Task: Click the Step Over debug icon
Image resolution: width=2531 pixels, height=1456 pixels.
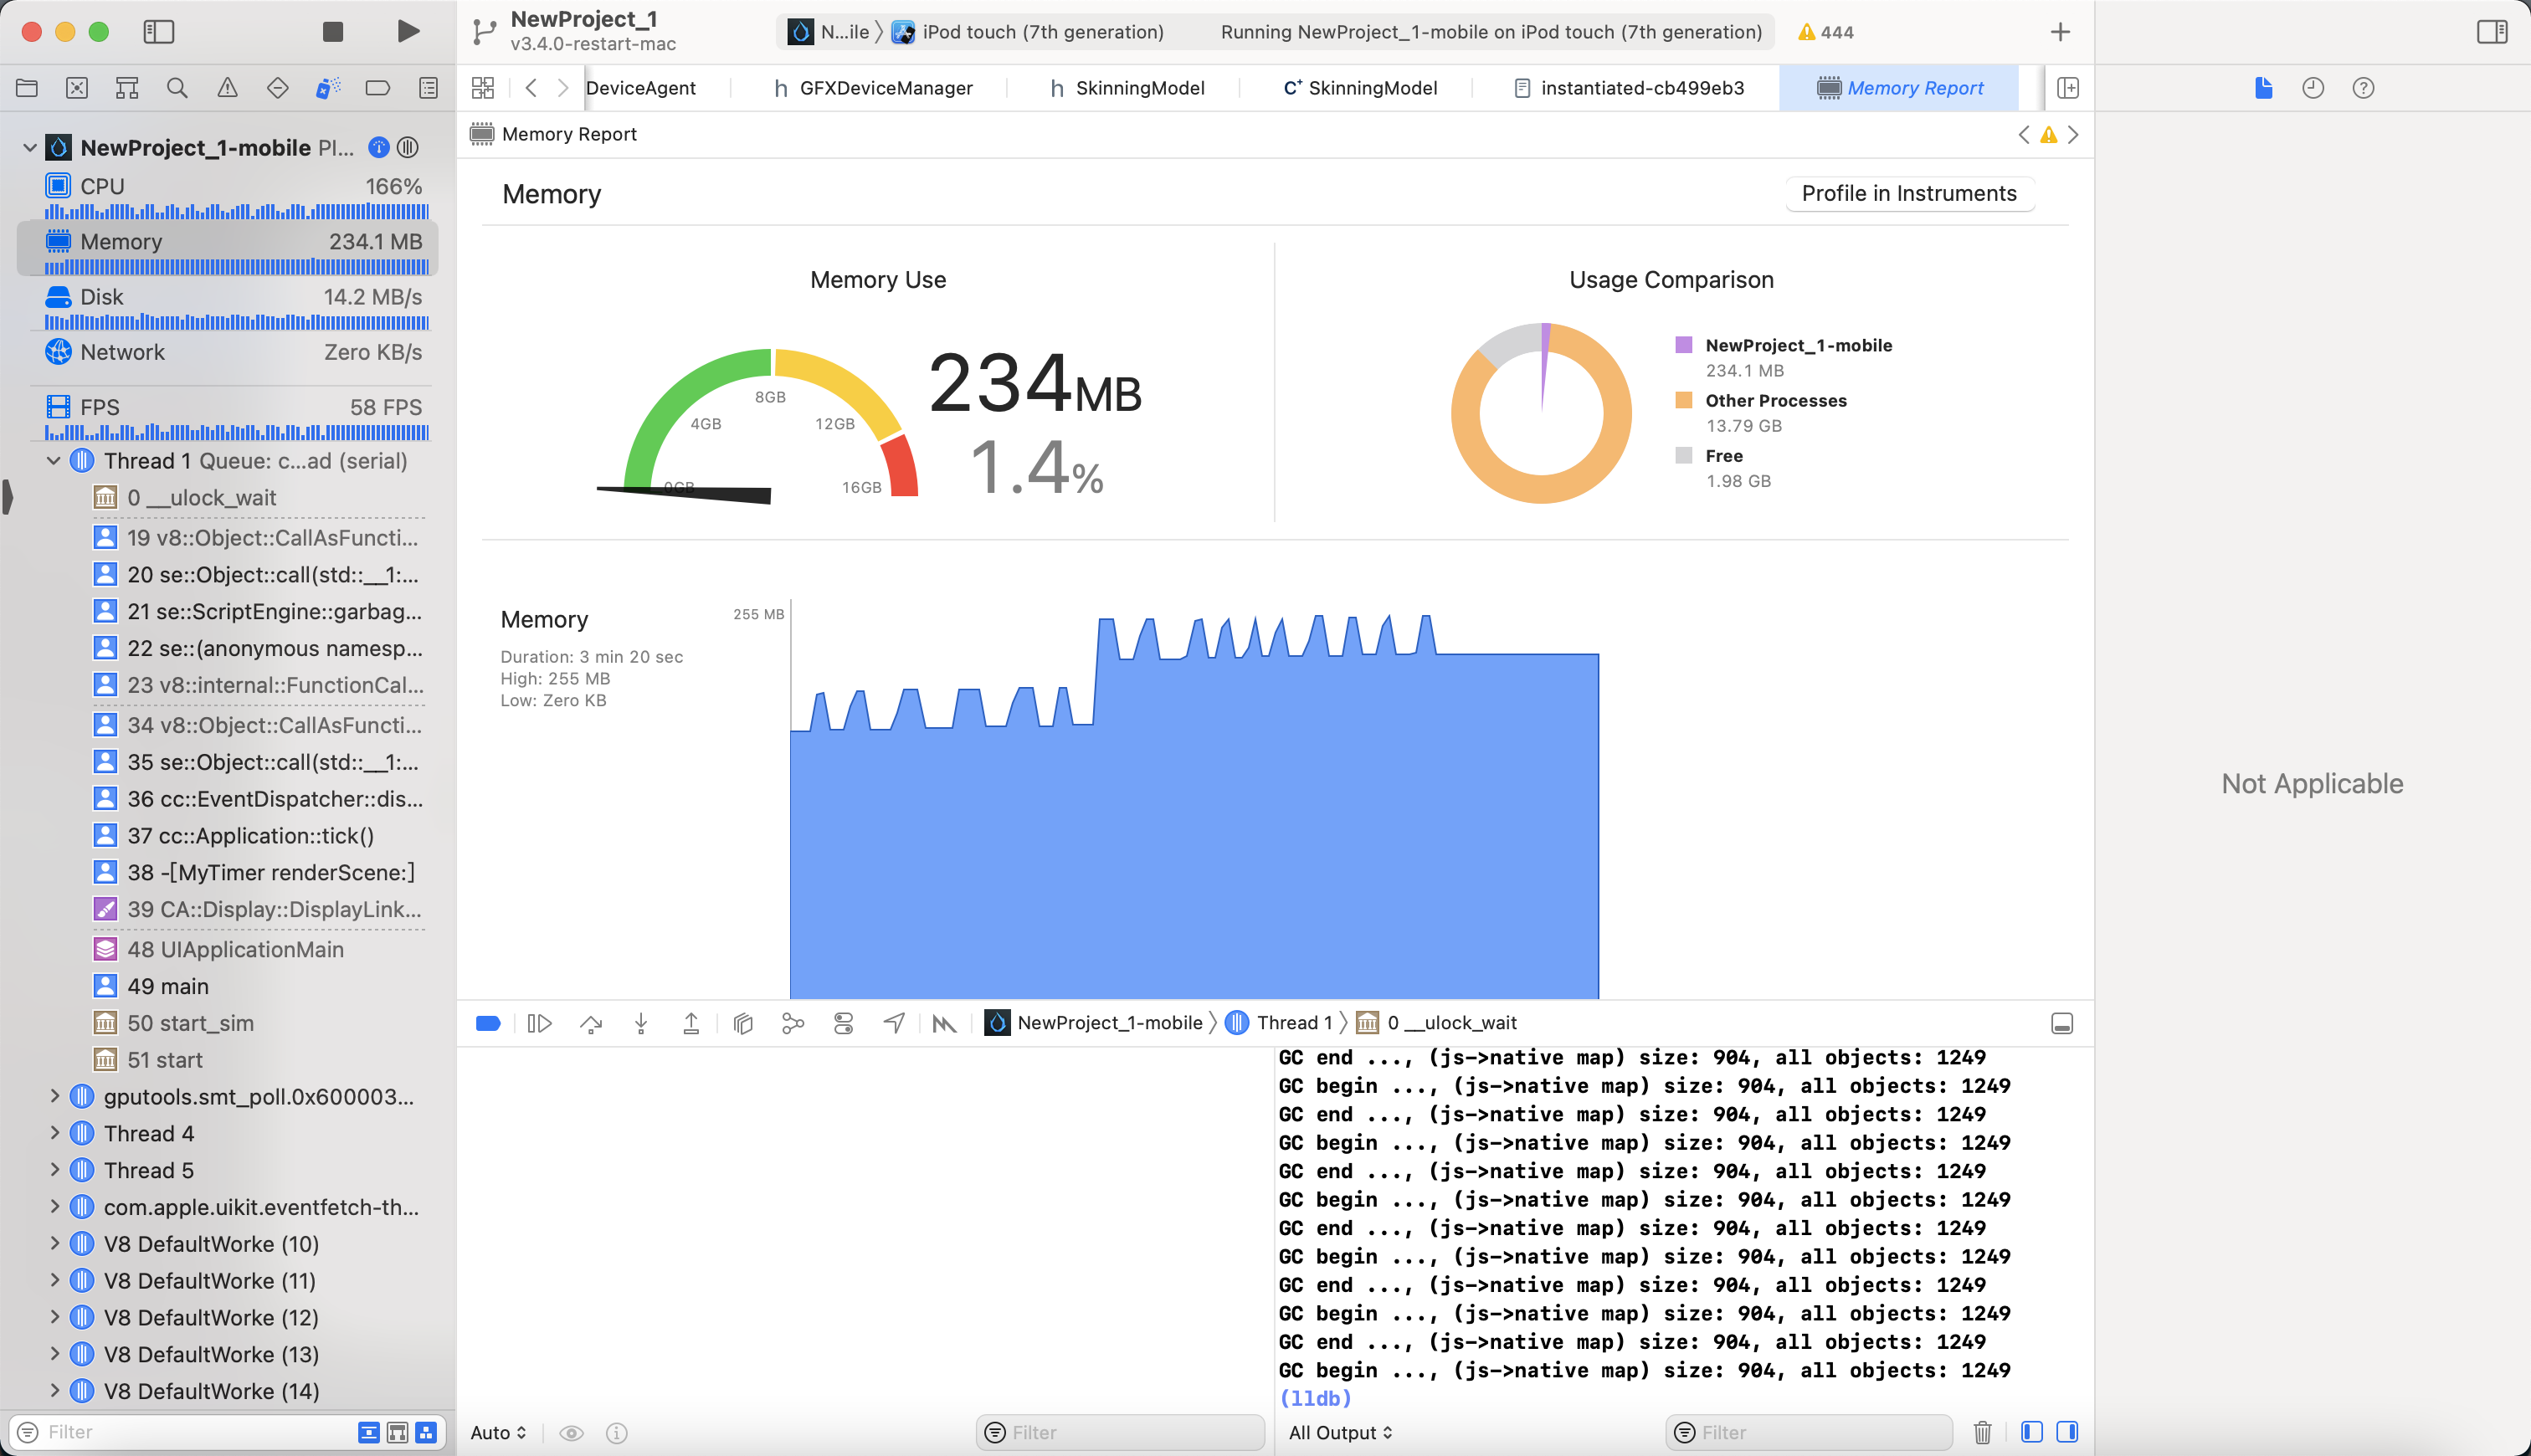Action: pos(591,1023)
